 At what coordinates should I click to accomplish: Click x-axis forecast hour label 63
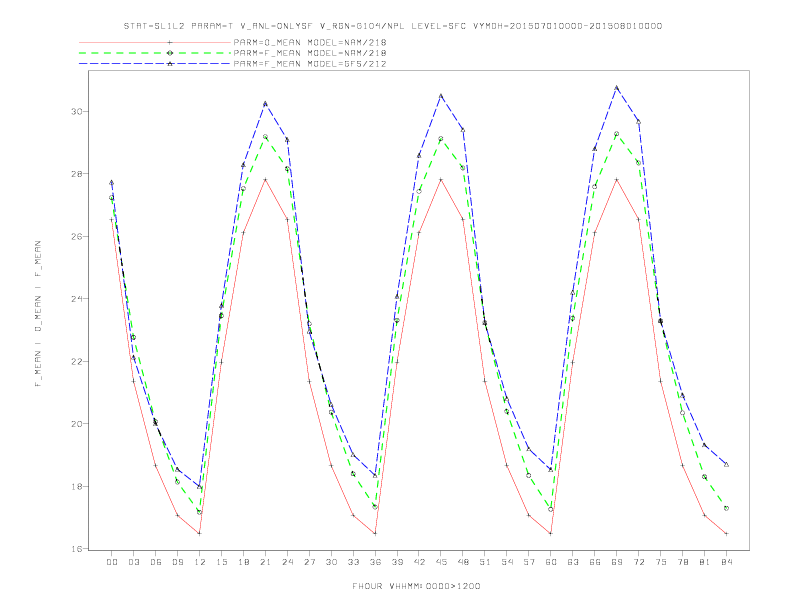tap(573, 562)
